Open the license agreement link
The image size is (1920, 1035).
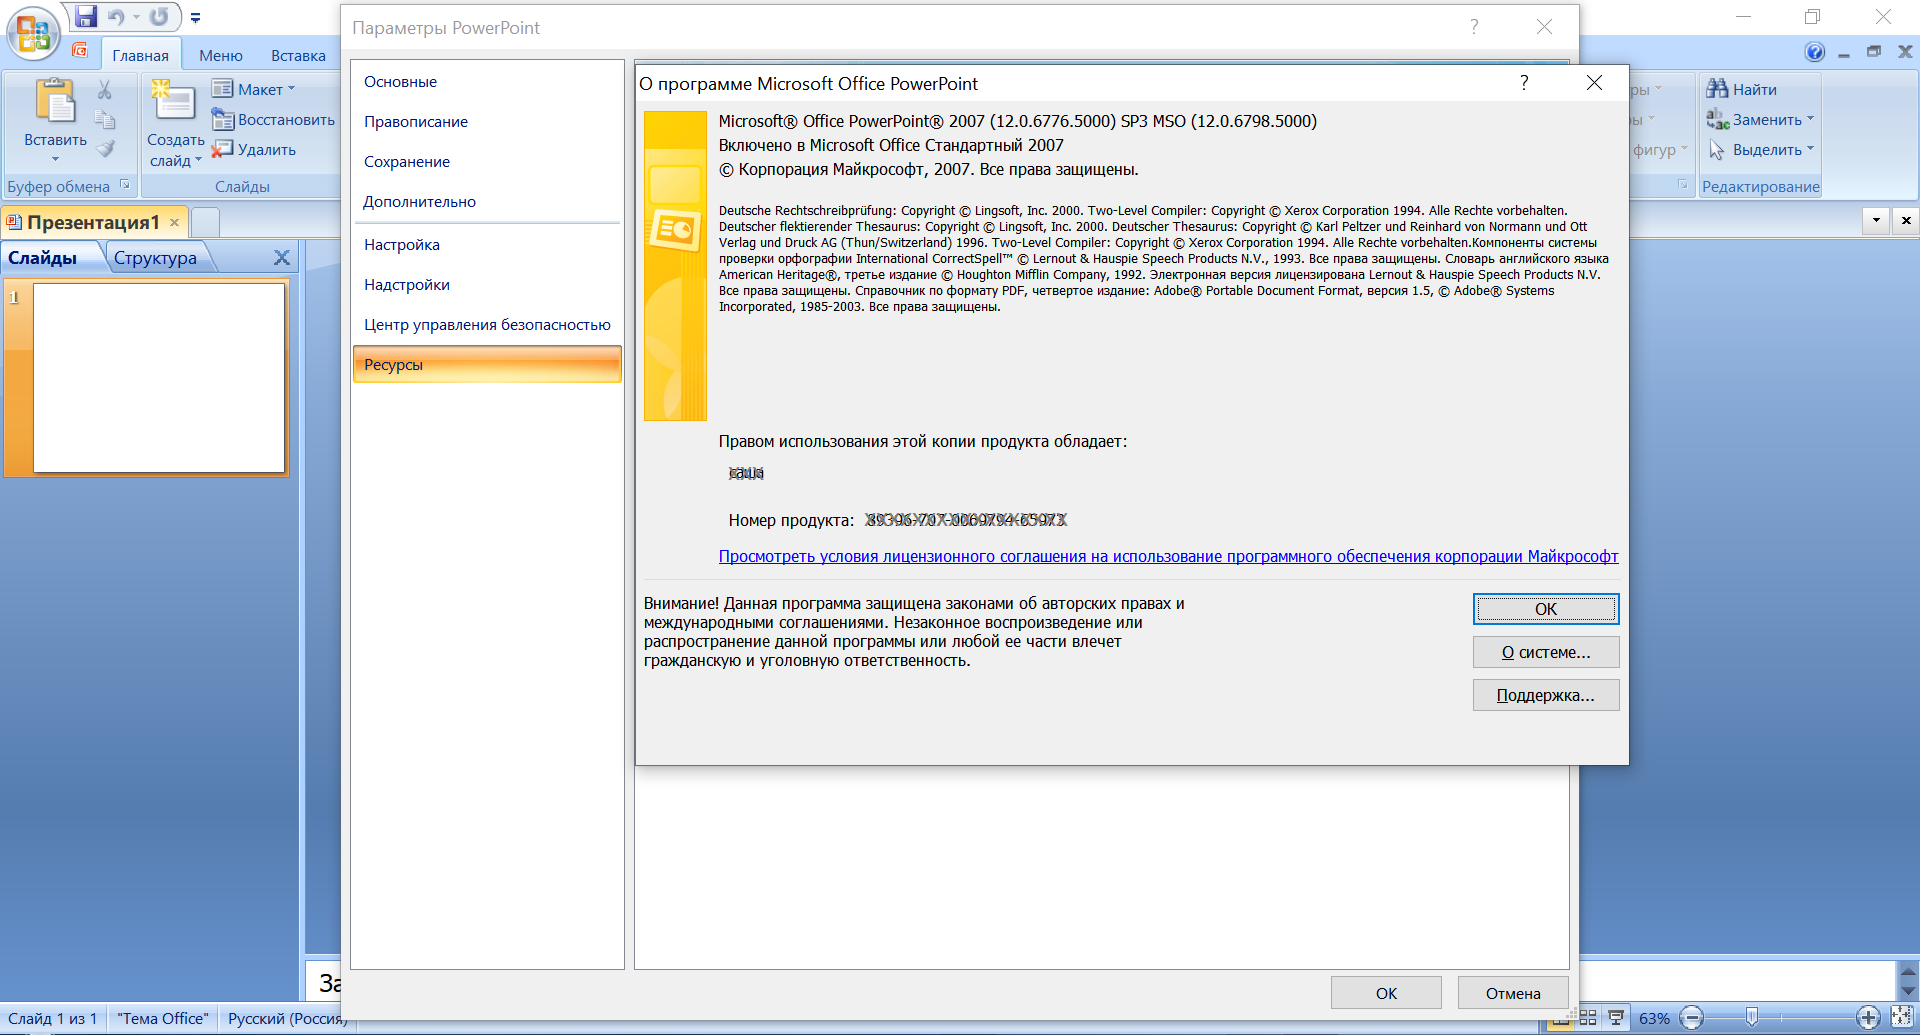tap(1168, 556)
